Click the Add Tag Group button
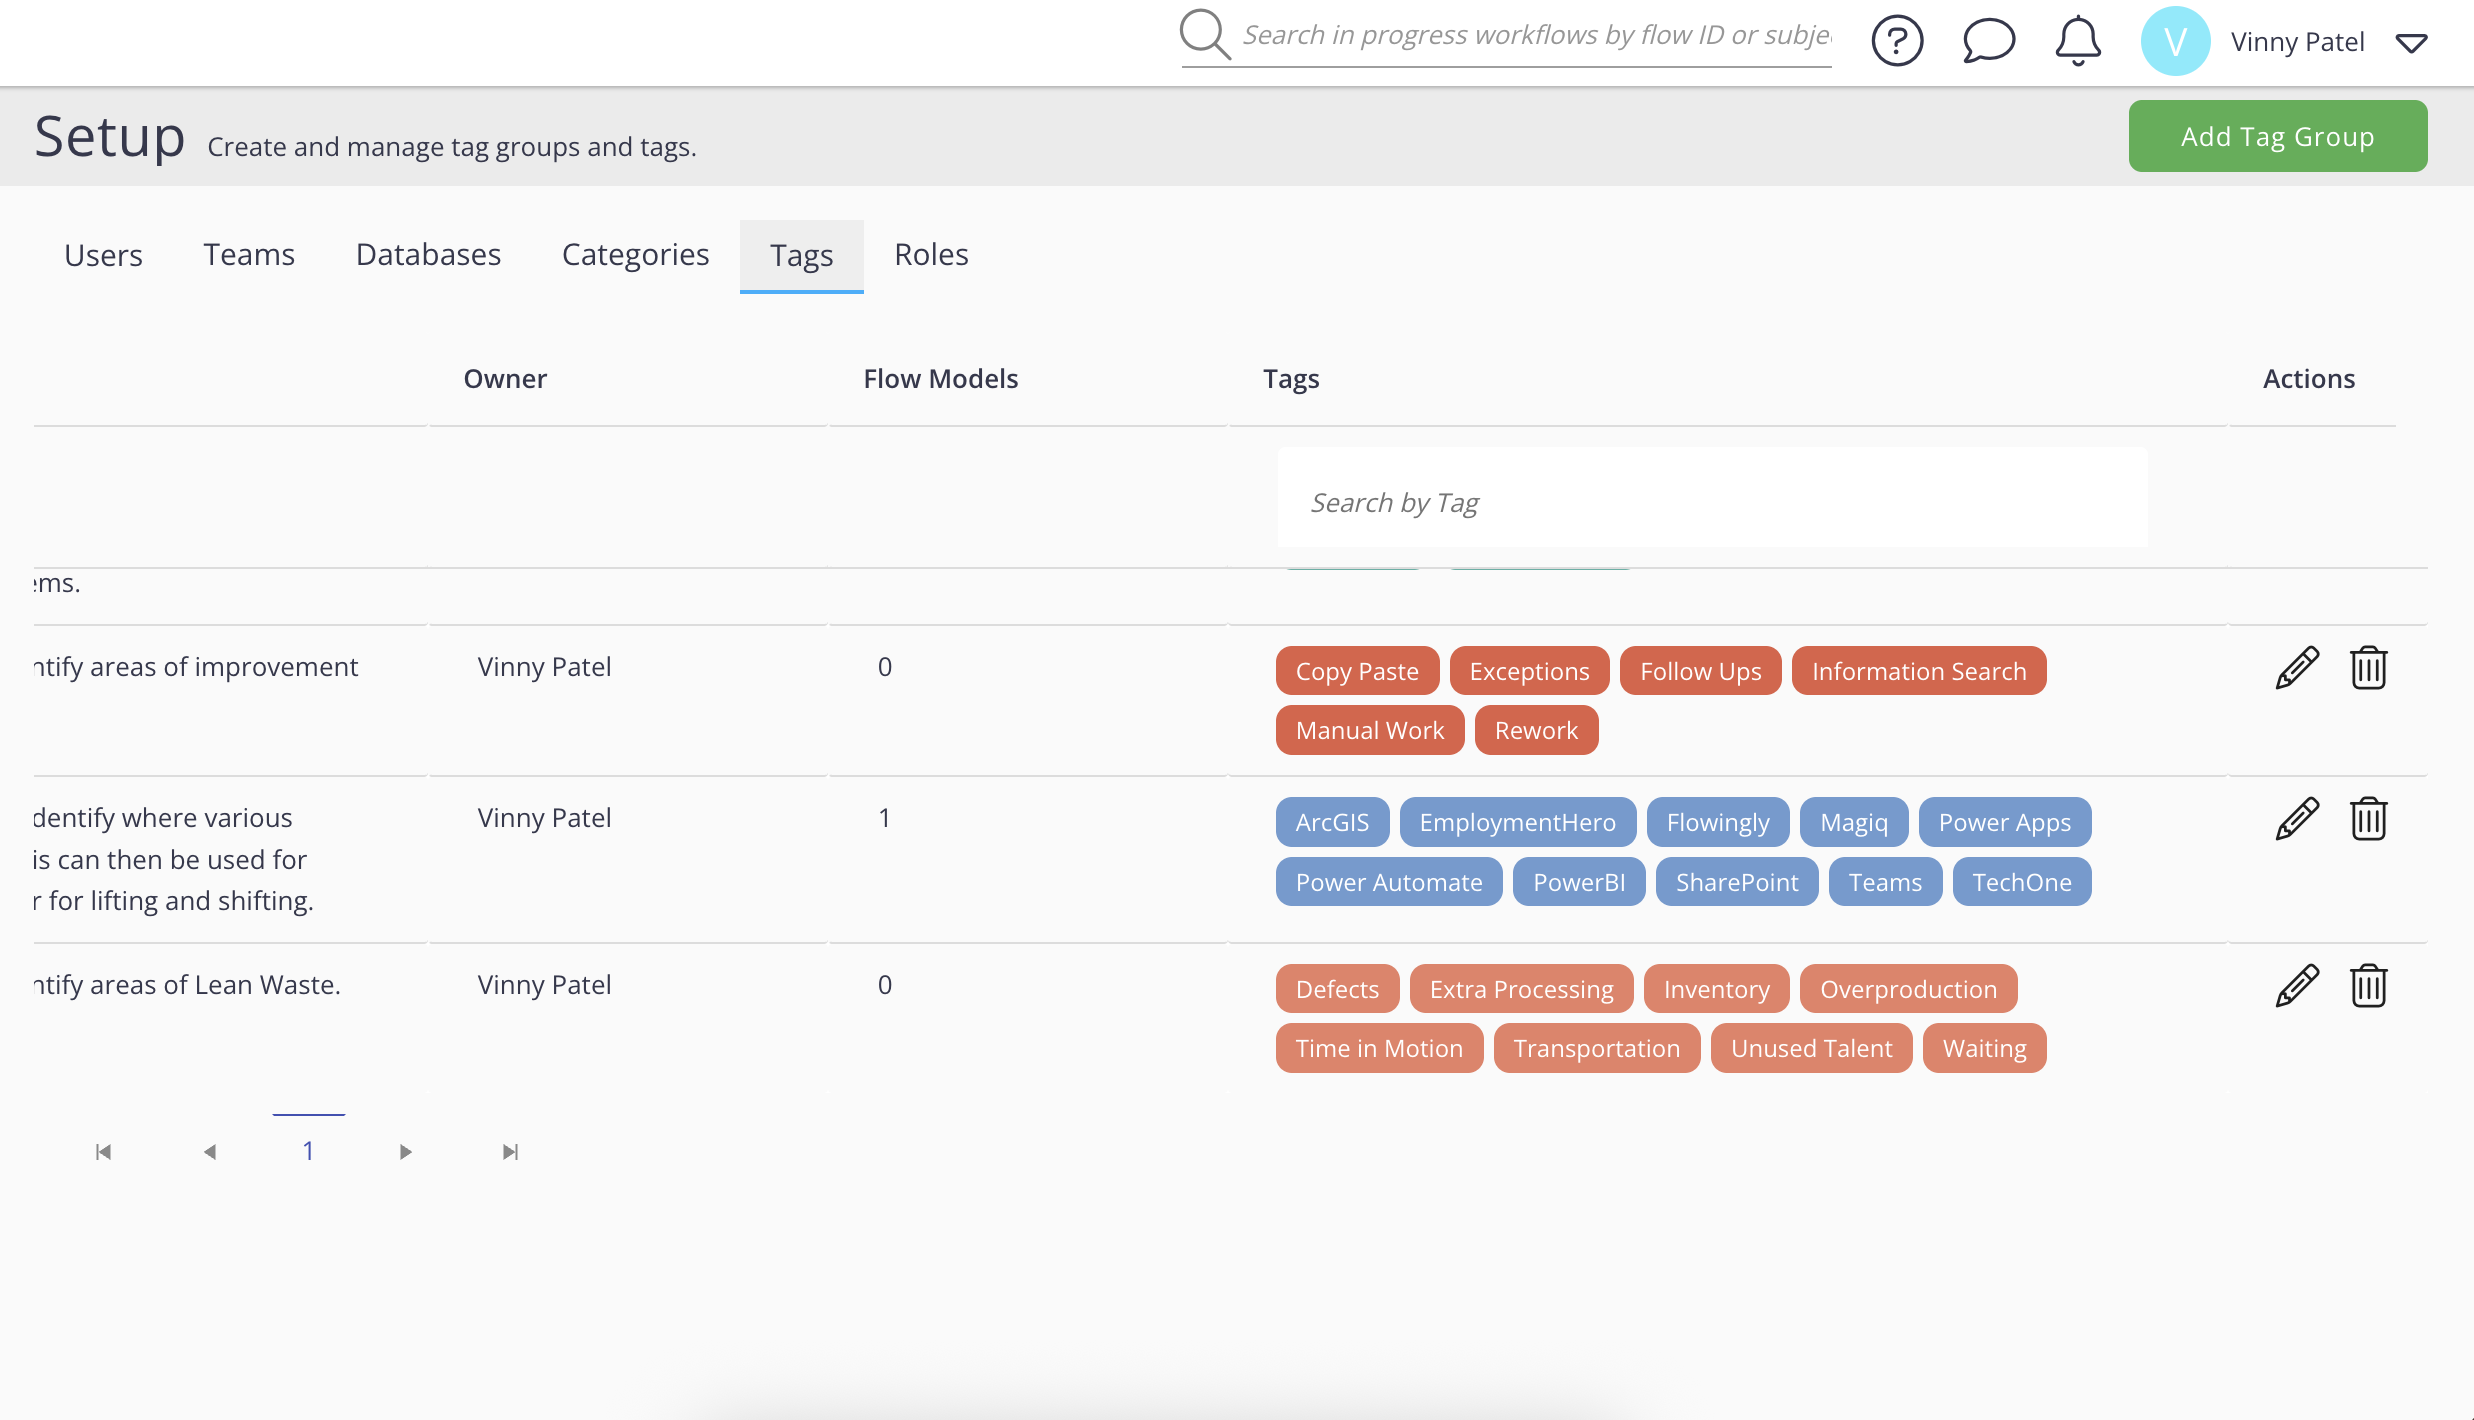This screenshot has height=1420, width=2474. 2277,136
